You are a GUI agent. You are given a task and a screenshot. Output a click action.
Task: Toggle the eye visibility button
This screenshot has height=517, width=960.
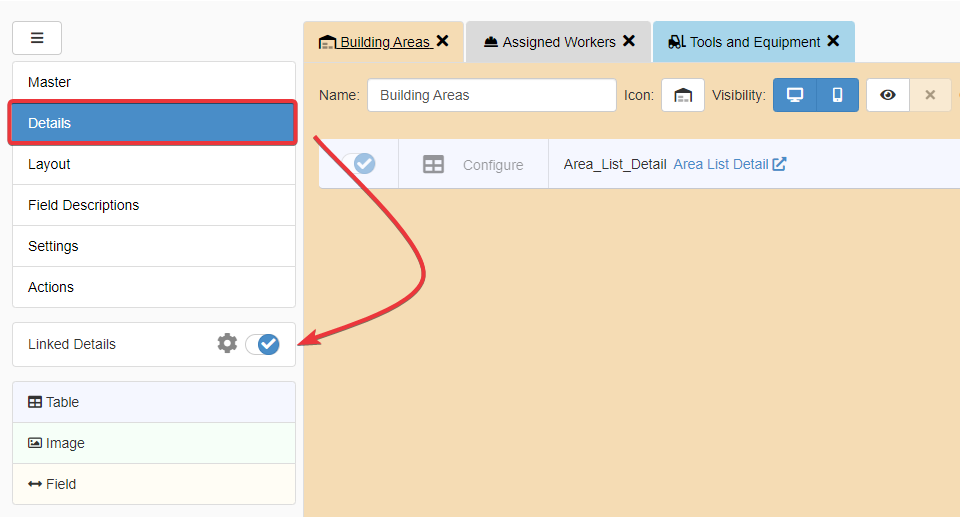(887, 95)
